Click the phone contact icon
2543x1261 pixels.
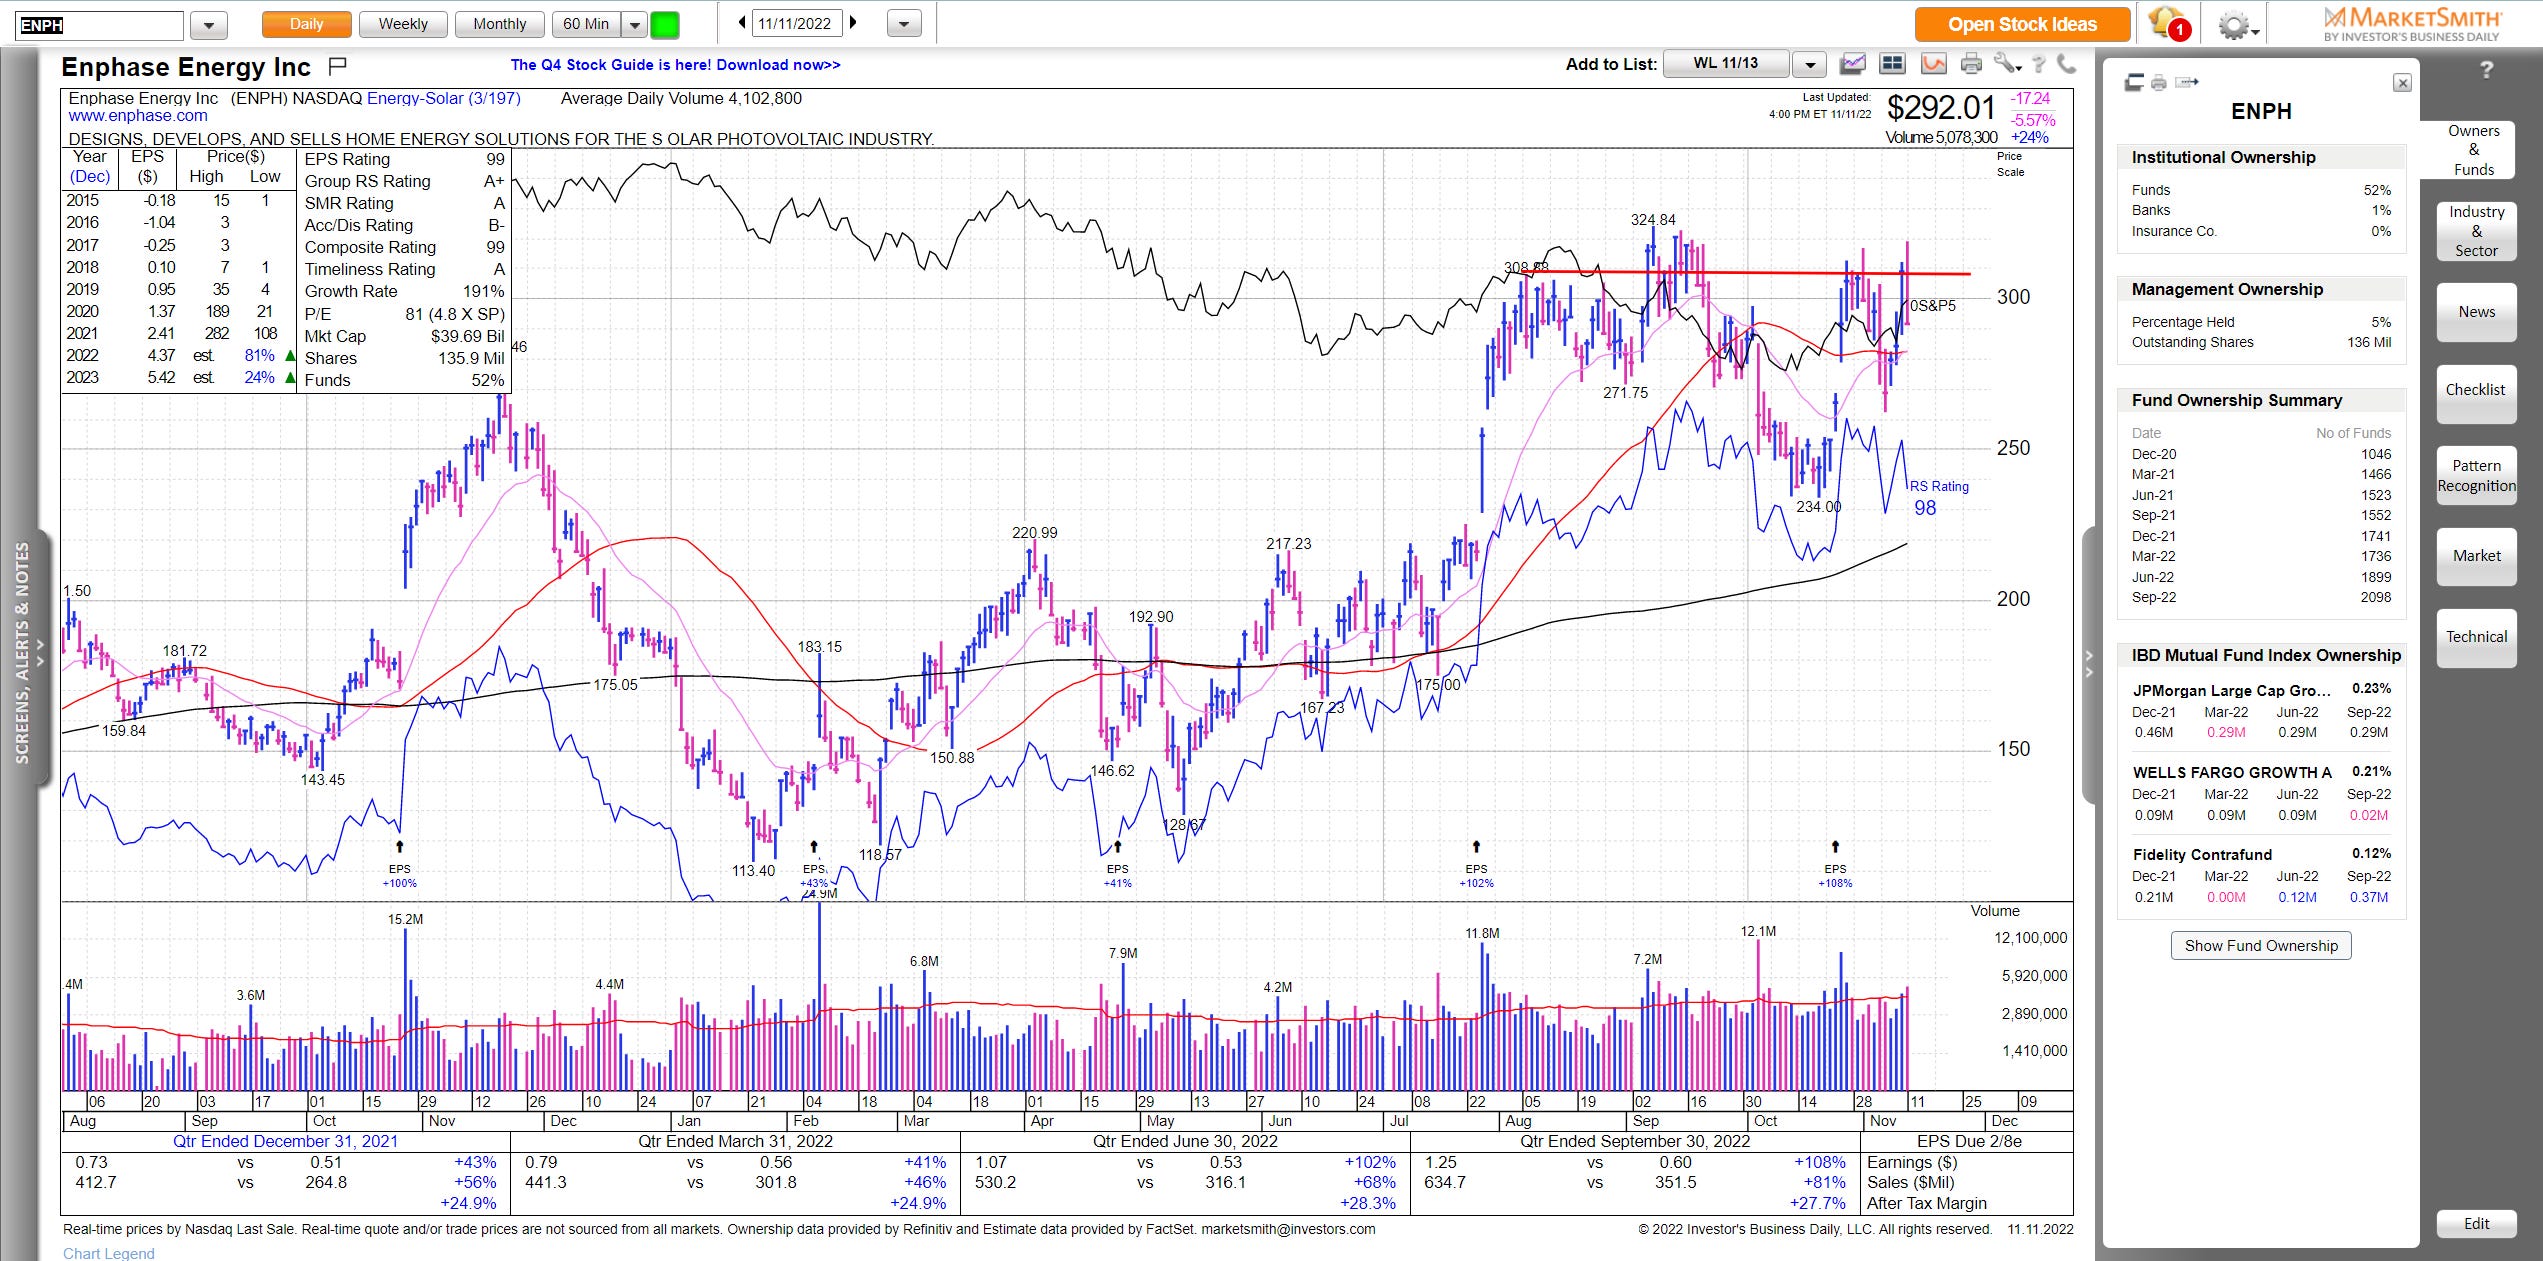tap(2066, 65)
